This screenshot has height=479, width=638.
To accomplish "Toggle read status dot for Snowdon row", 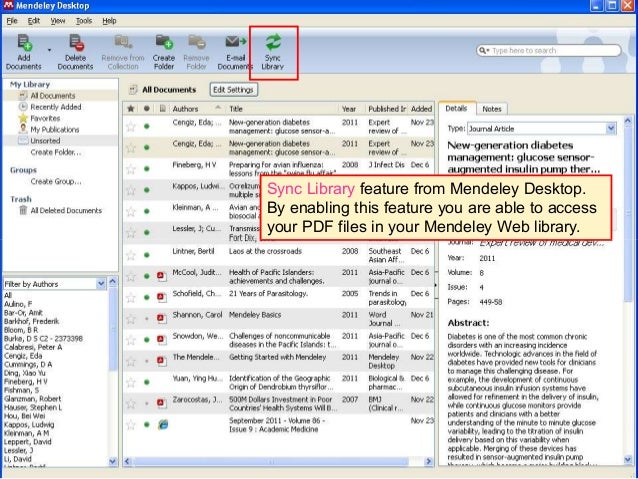I will pyautogui.click(x=146, y=340).
